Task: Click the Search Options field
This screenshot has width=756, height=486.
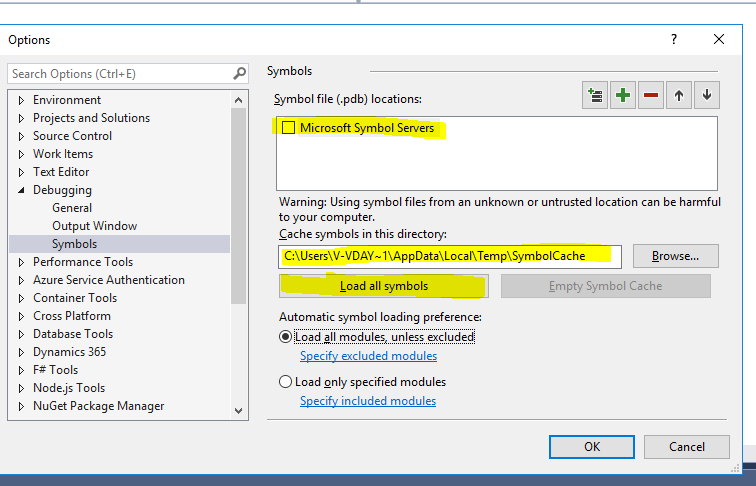Action: pyautogui.click(x=128, y=74)
